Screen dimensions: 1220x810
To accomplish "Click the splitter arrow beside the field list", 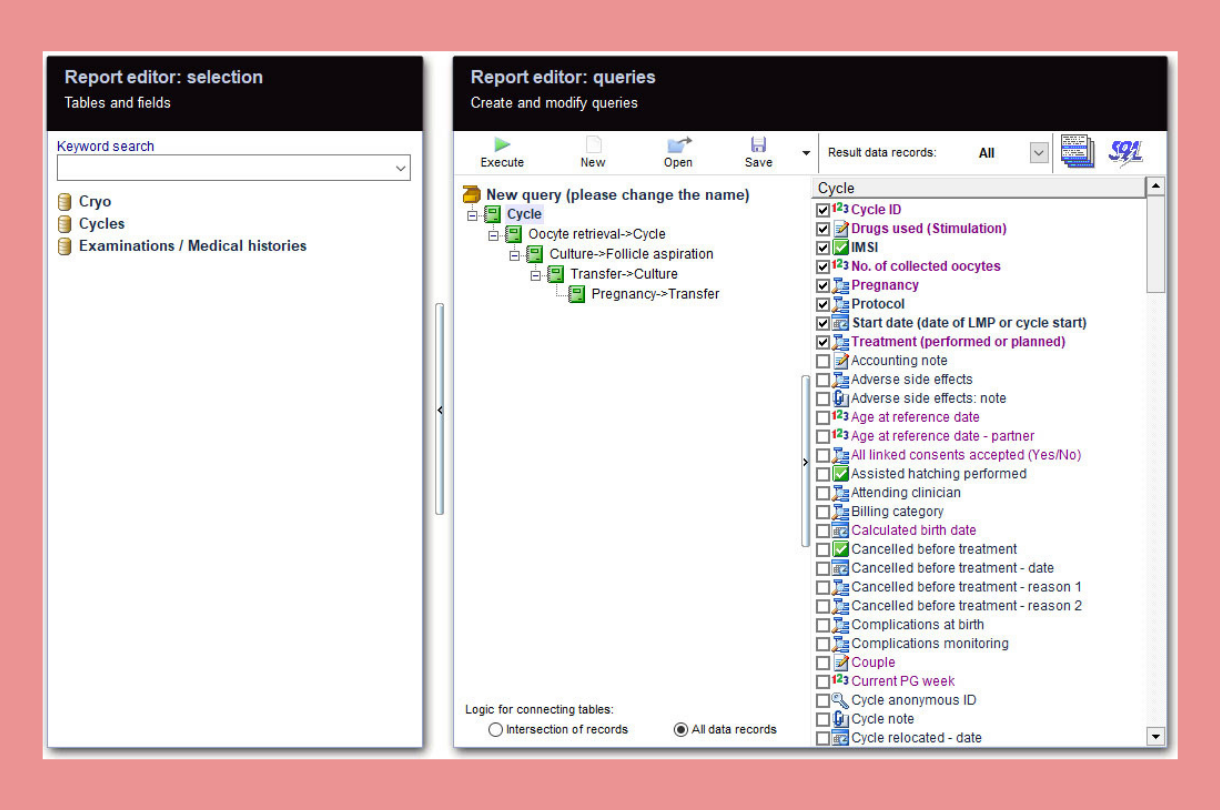I will (x=806, y=461).
